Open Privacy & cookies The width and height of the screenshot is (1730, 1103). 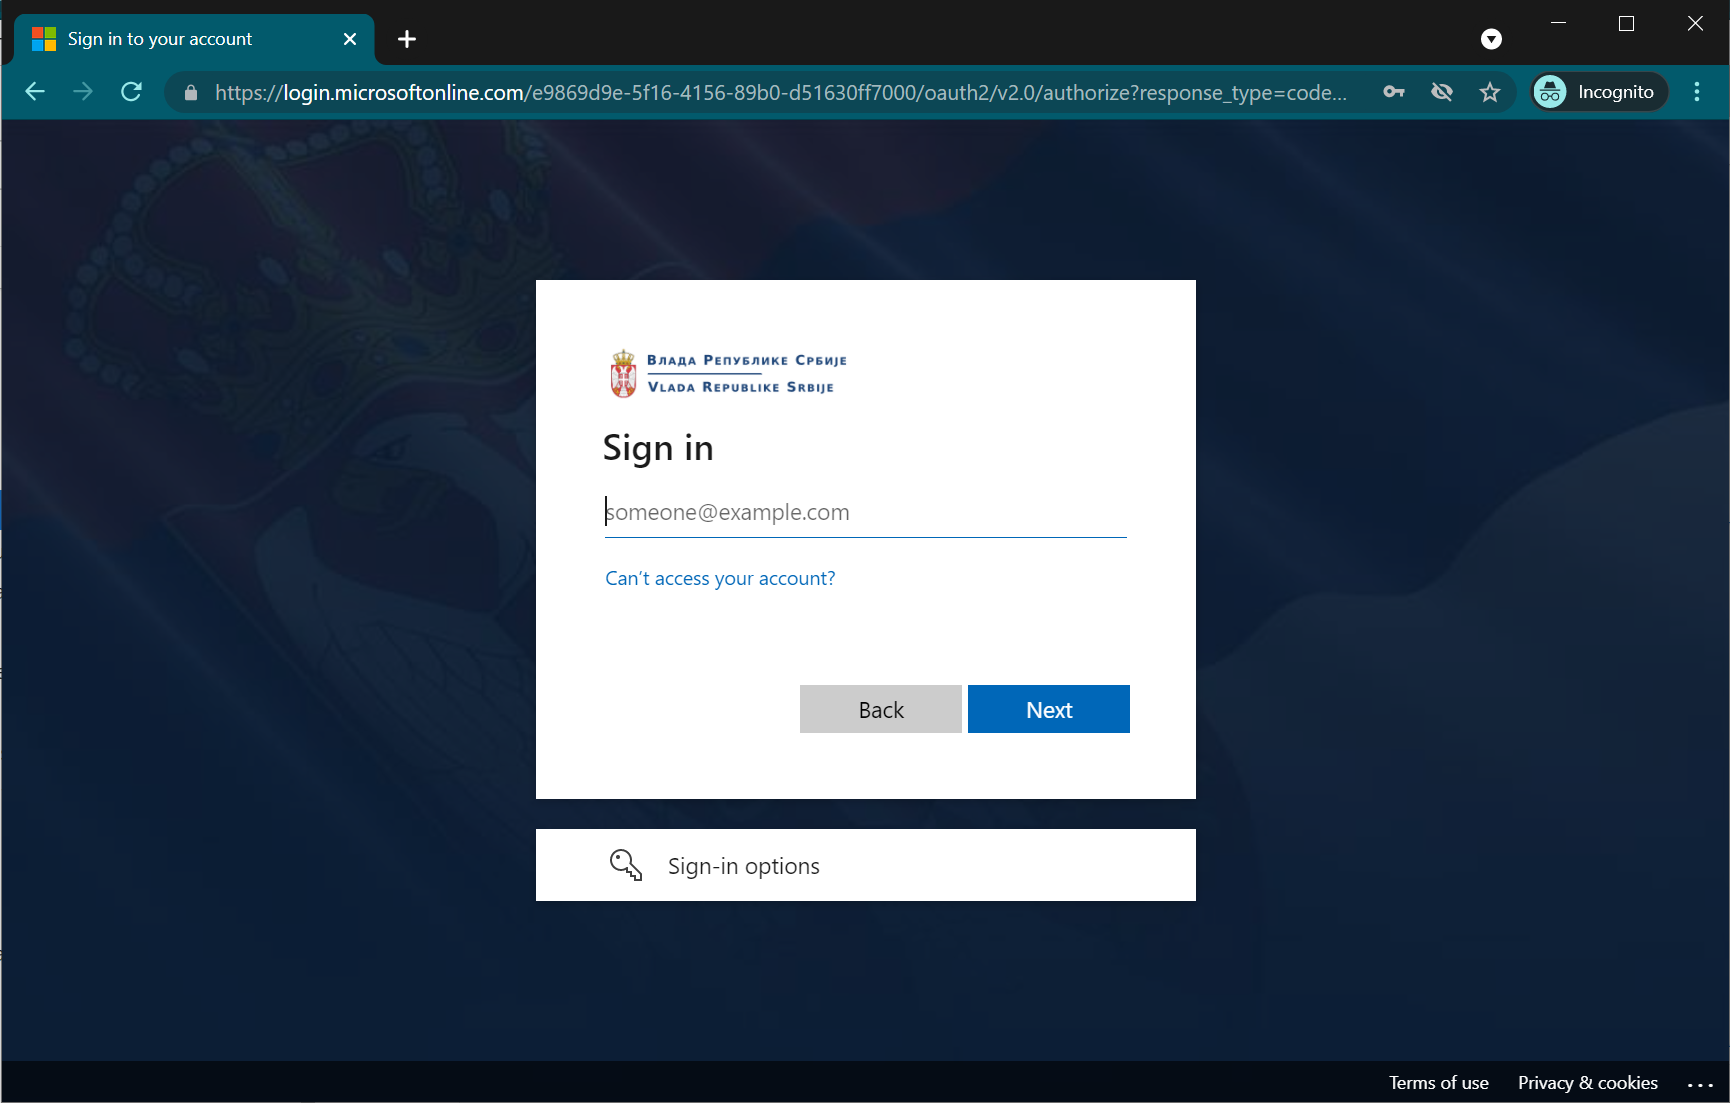(1587, 1083)
